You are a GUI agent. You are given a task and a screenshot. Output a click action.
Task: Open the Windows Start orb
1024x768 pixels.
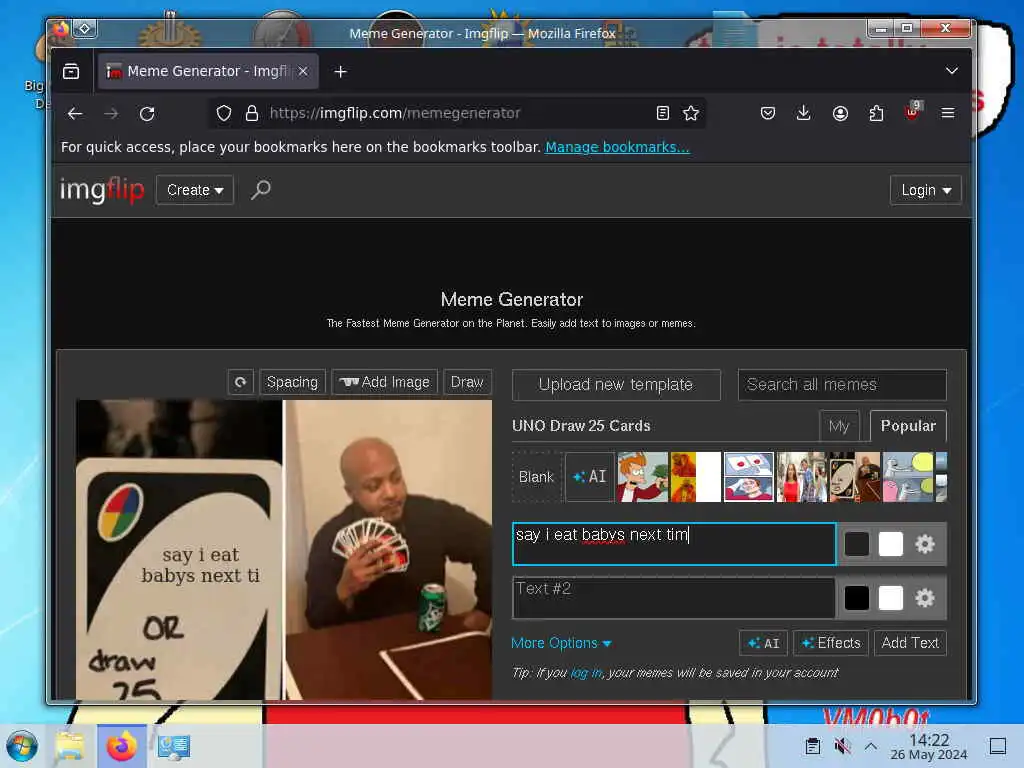pyautogui.click(x=22, y=746)
